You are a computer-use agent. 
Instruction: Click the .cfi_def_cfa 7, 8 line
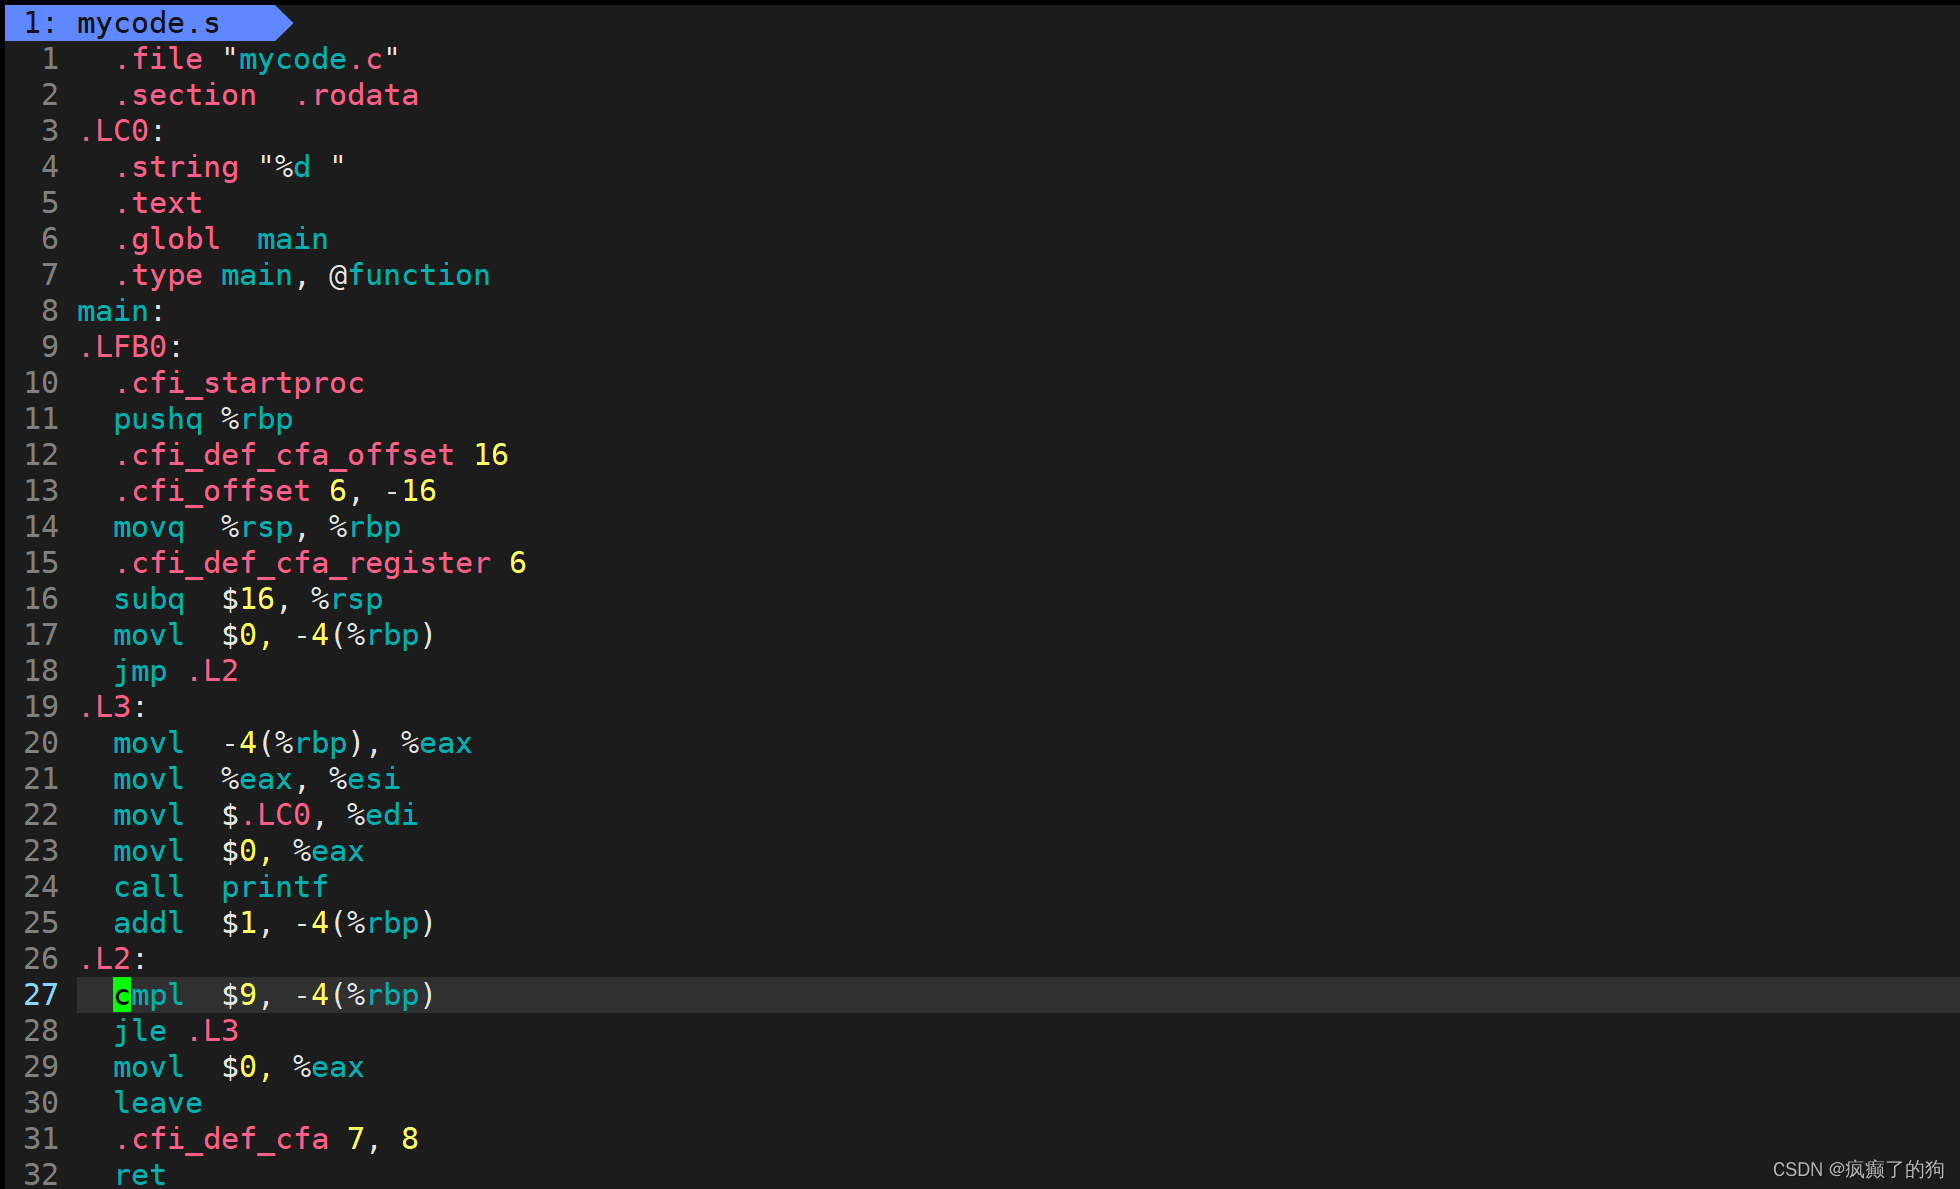click(x=266, y=1139)
